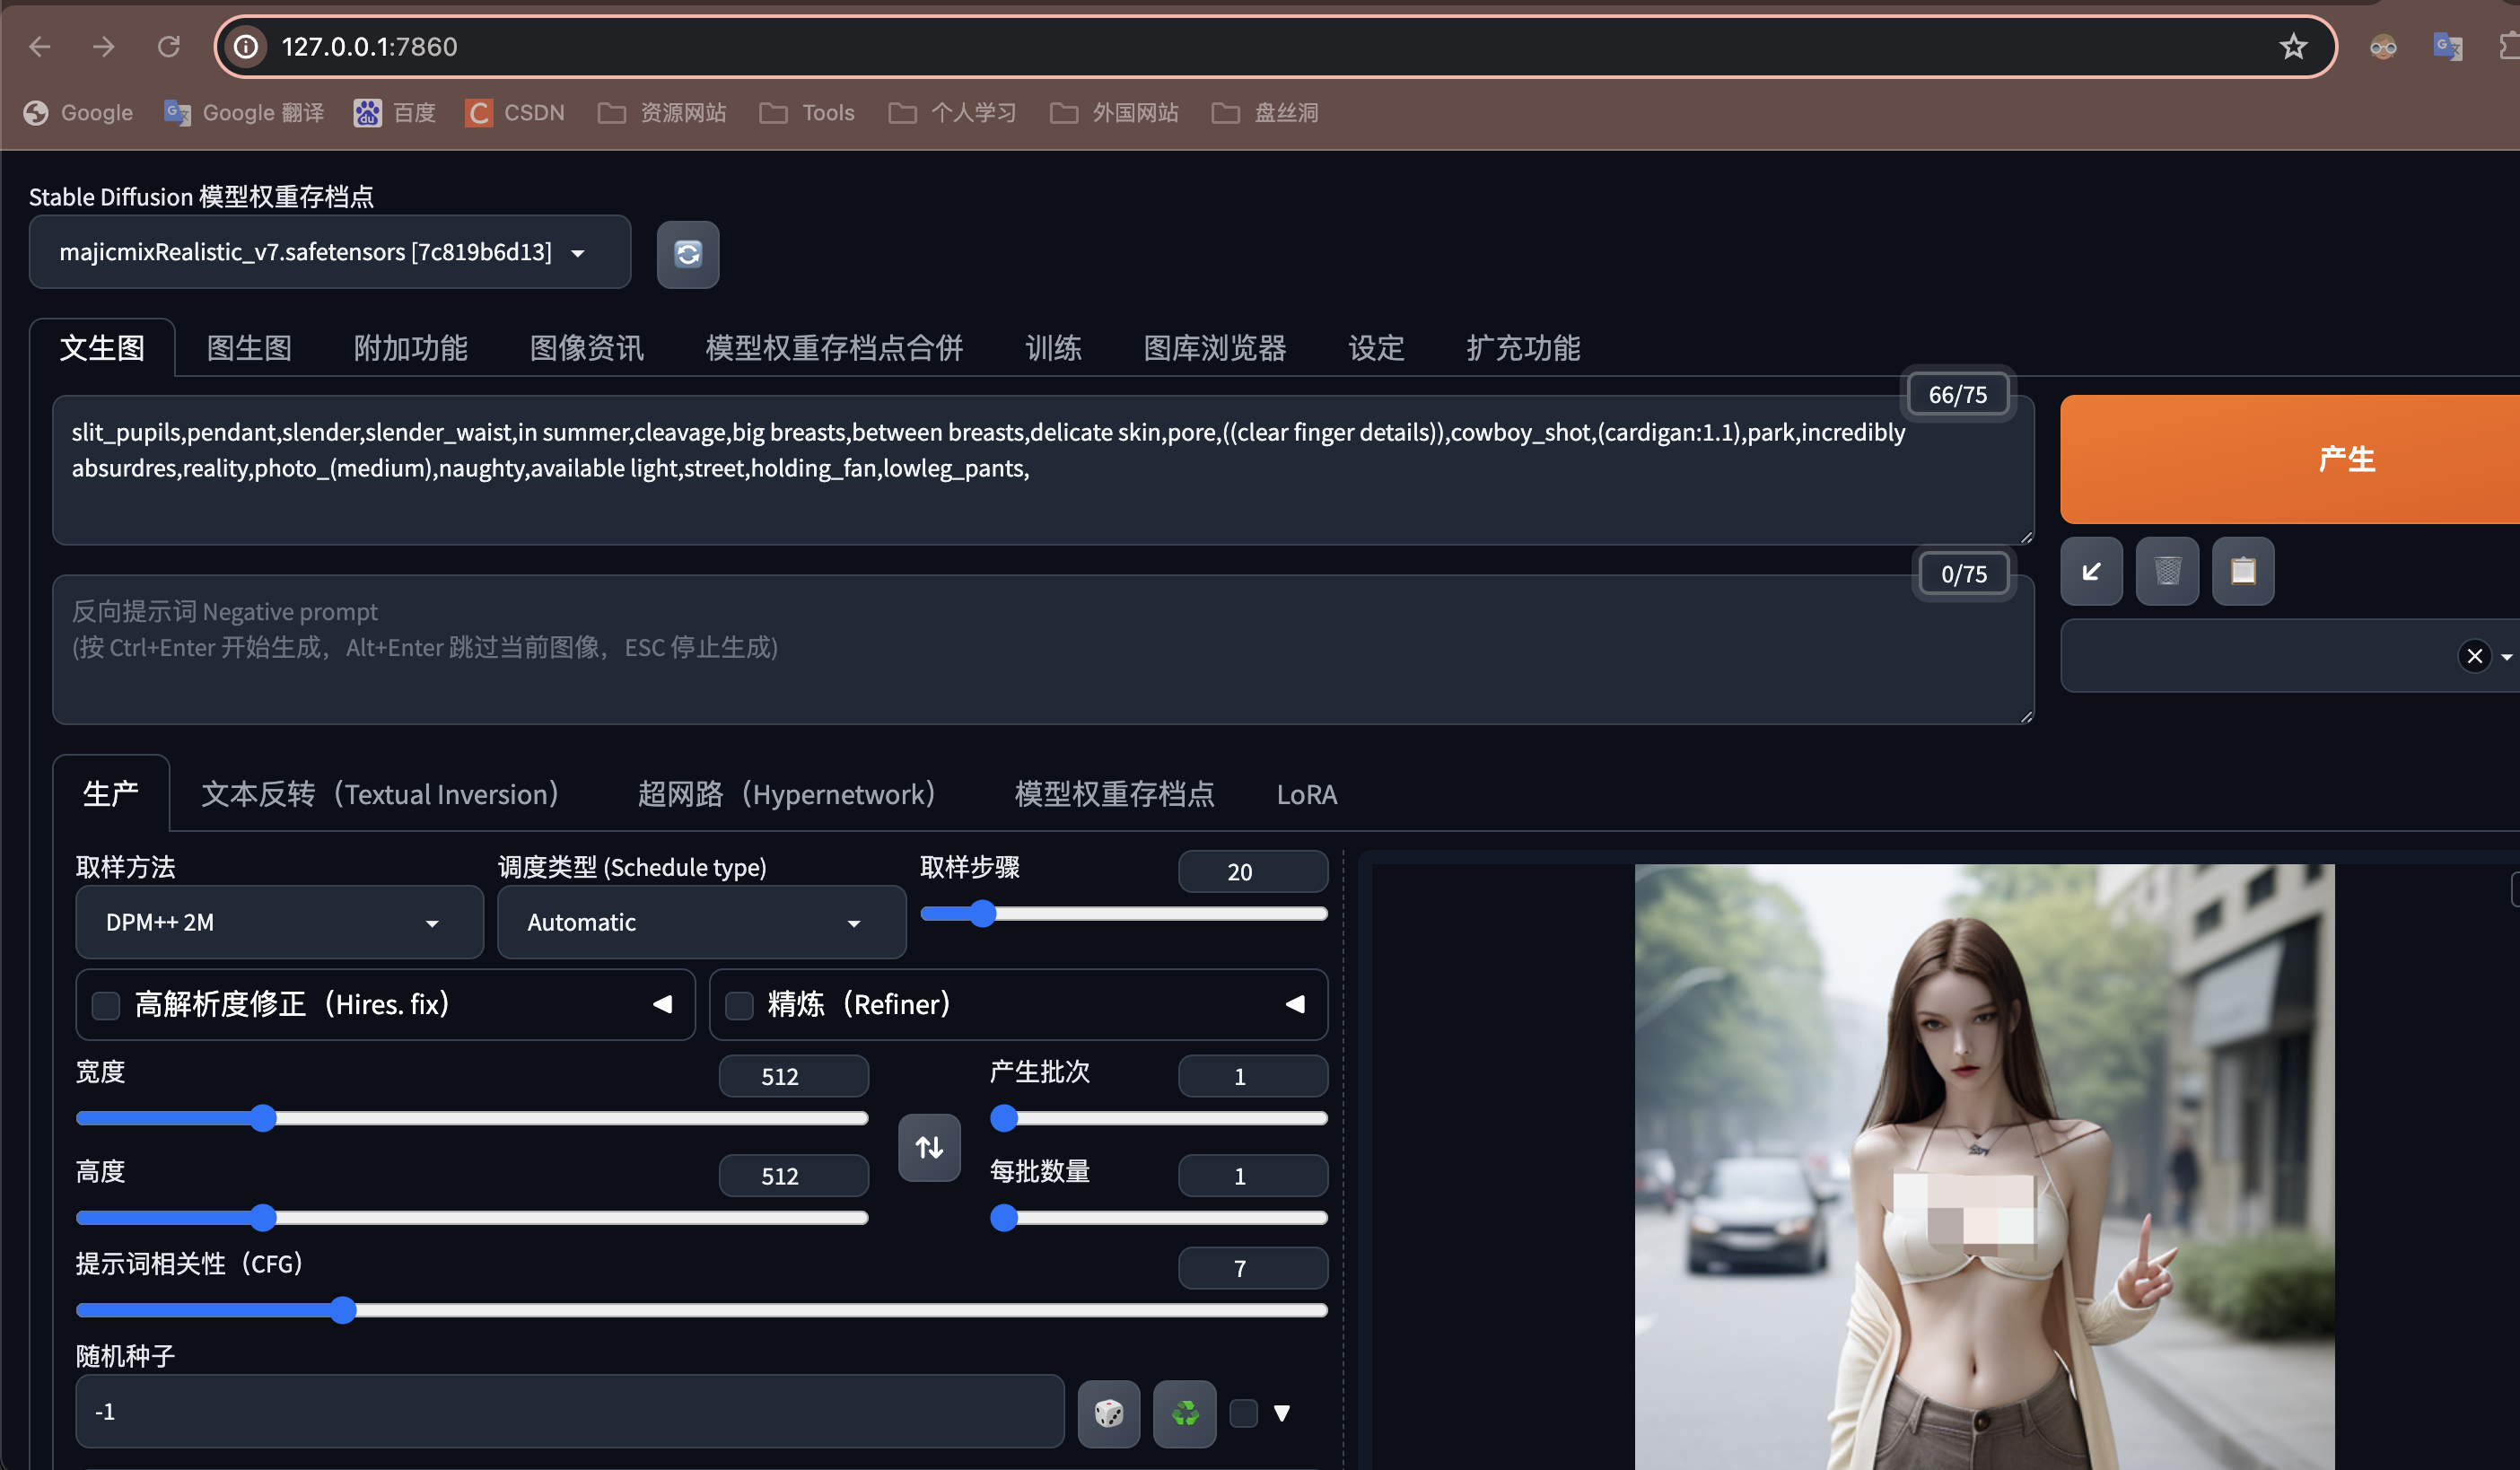Click the CFG scale slider
Viewport: 2520px width, 1470px height.
tap(701, 1309)
